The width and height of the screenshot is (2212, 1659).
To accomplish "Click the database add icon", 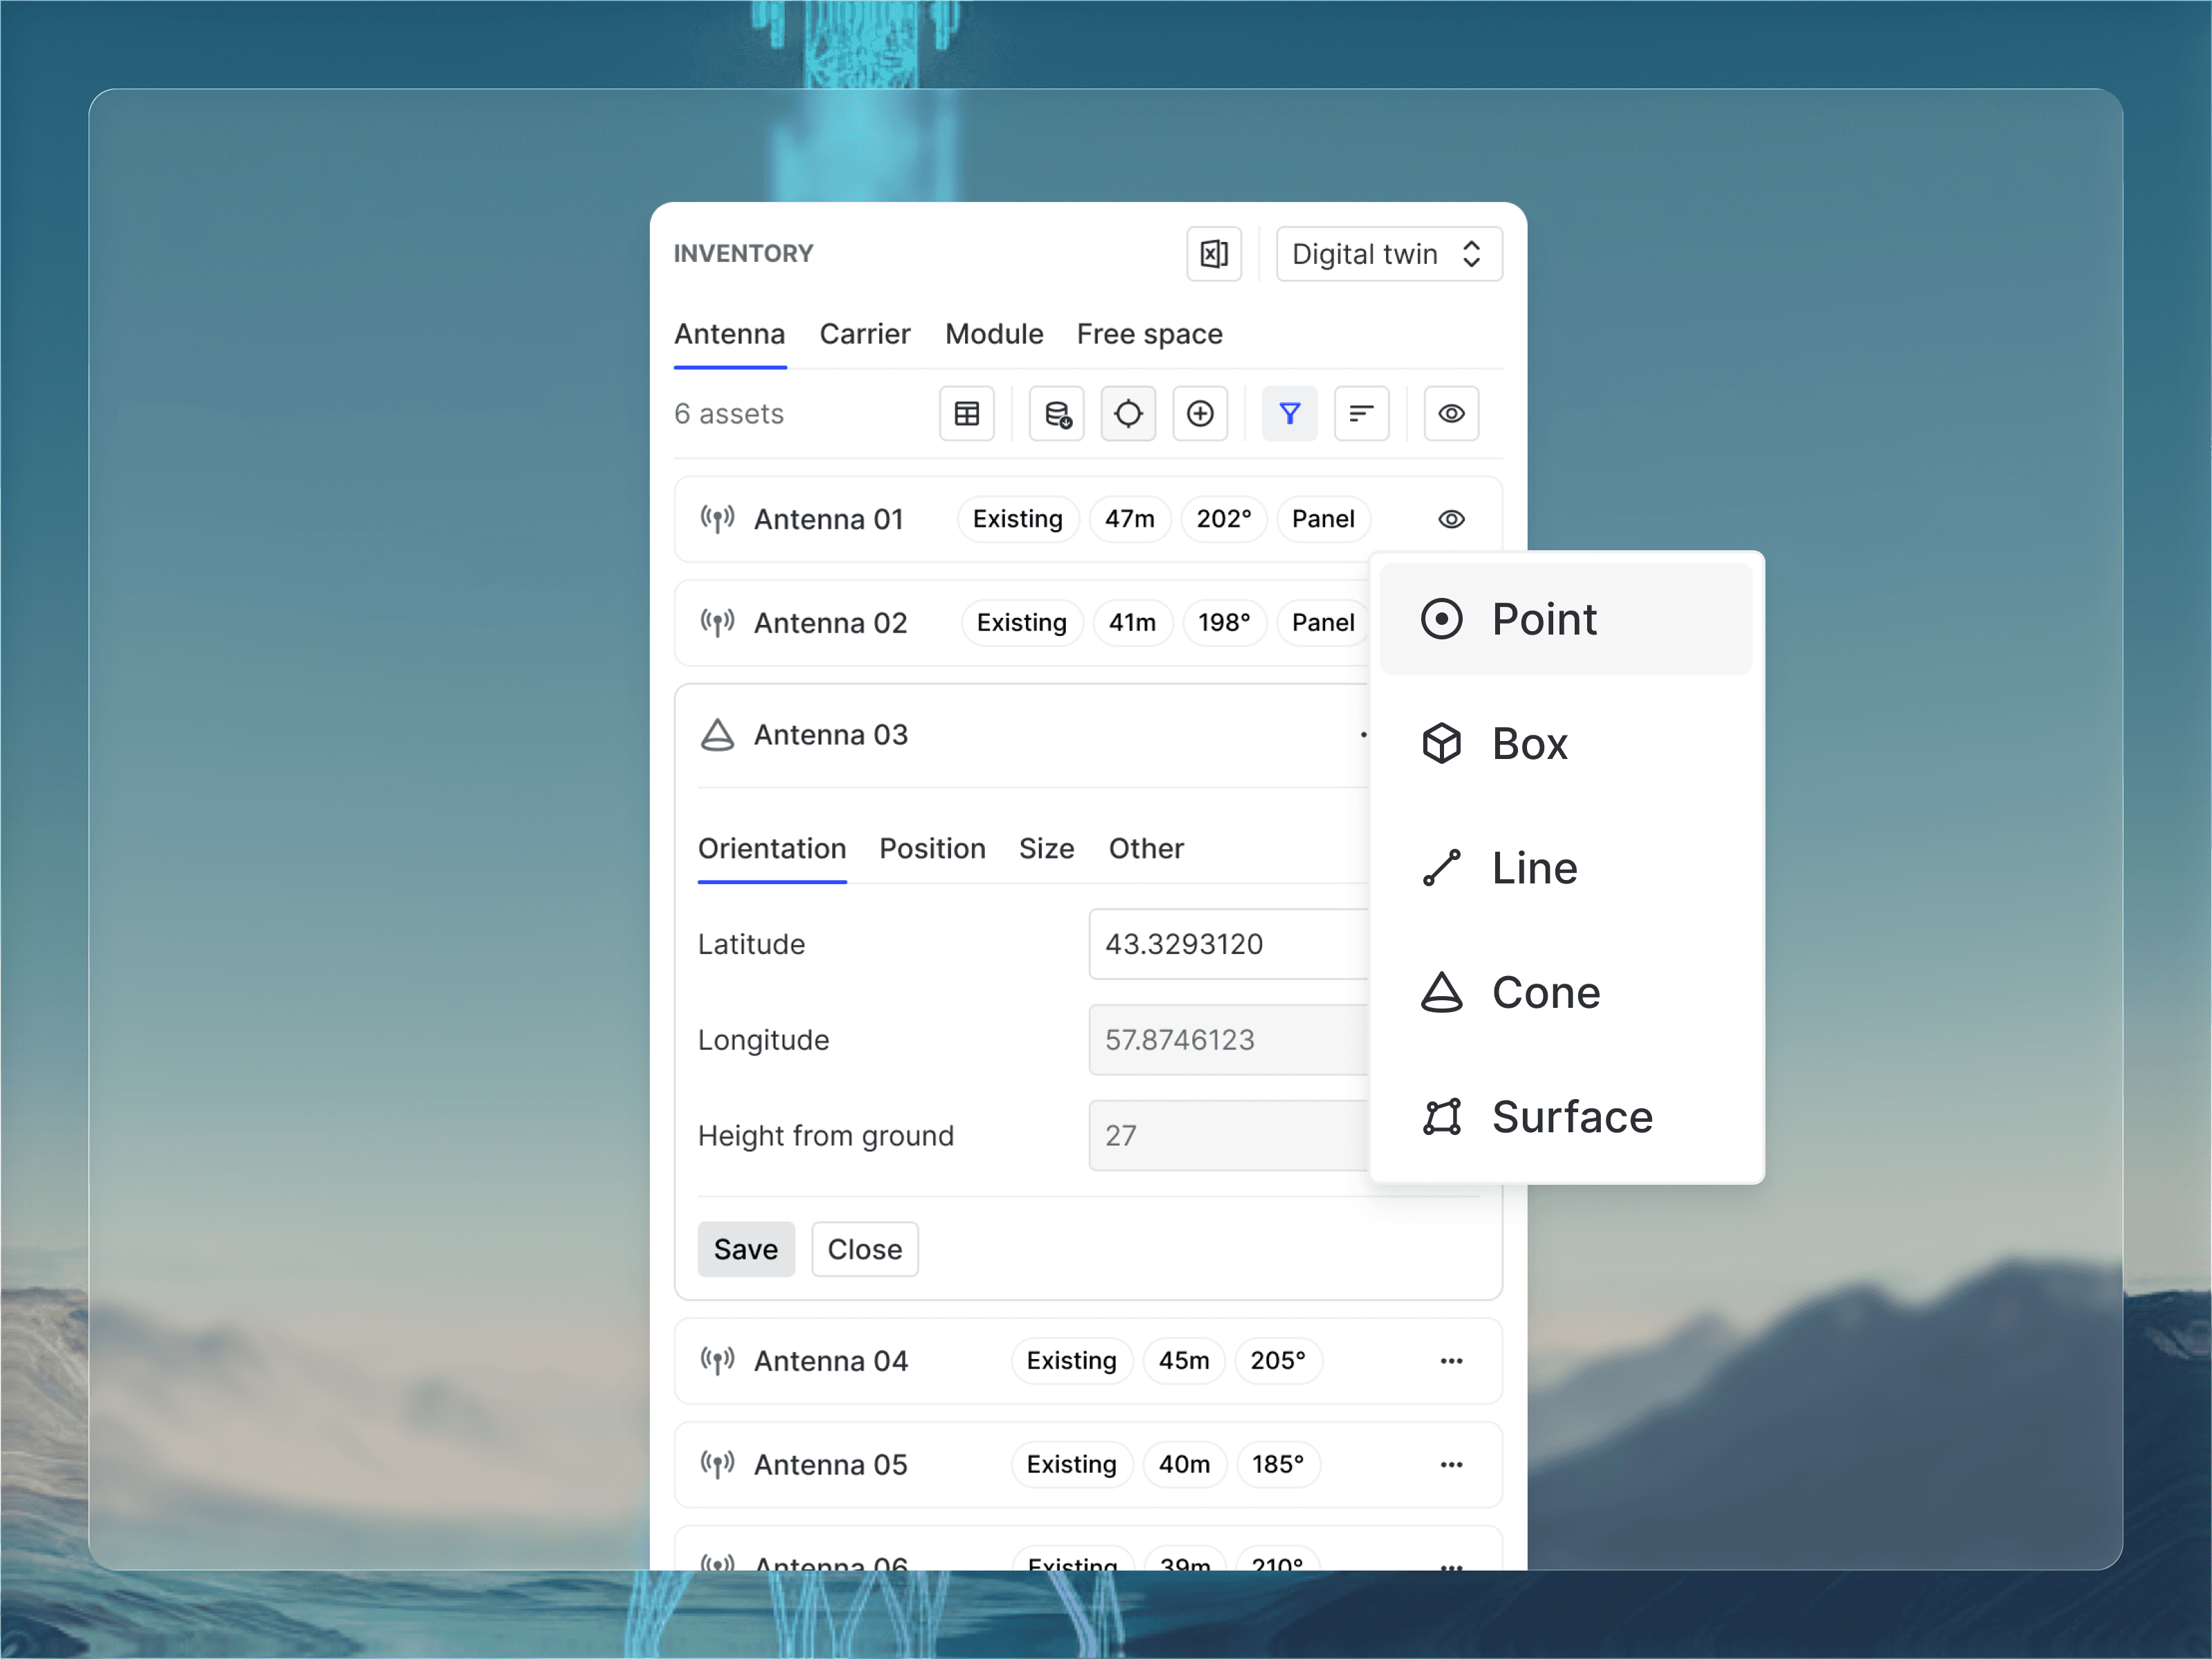I will coord(1056,413).
